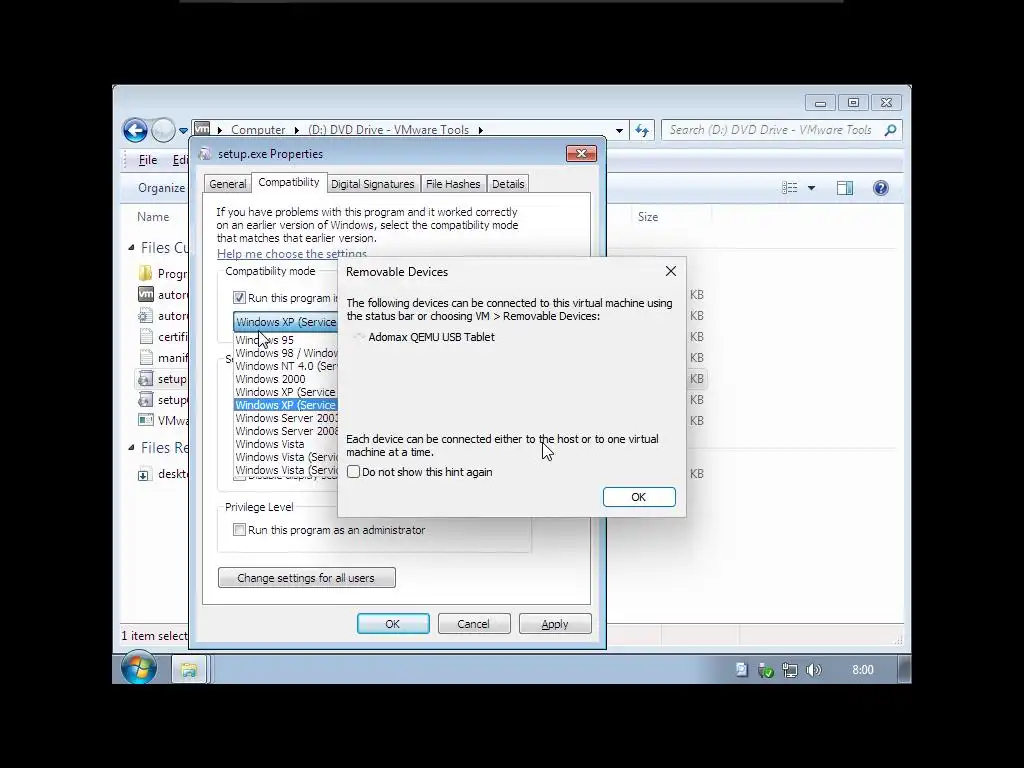Viewport: 1024px width, 768px height.
Task: Click the Explorer Forward navigation arrow
Action: 163,130
